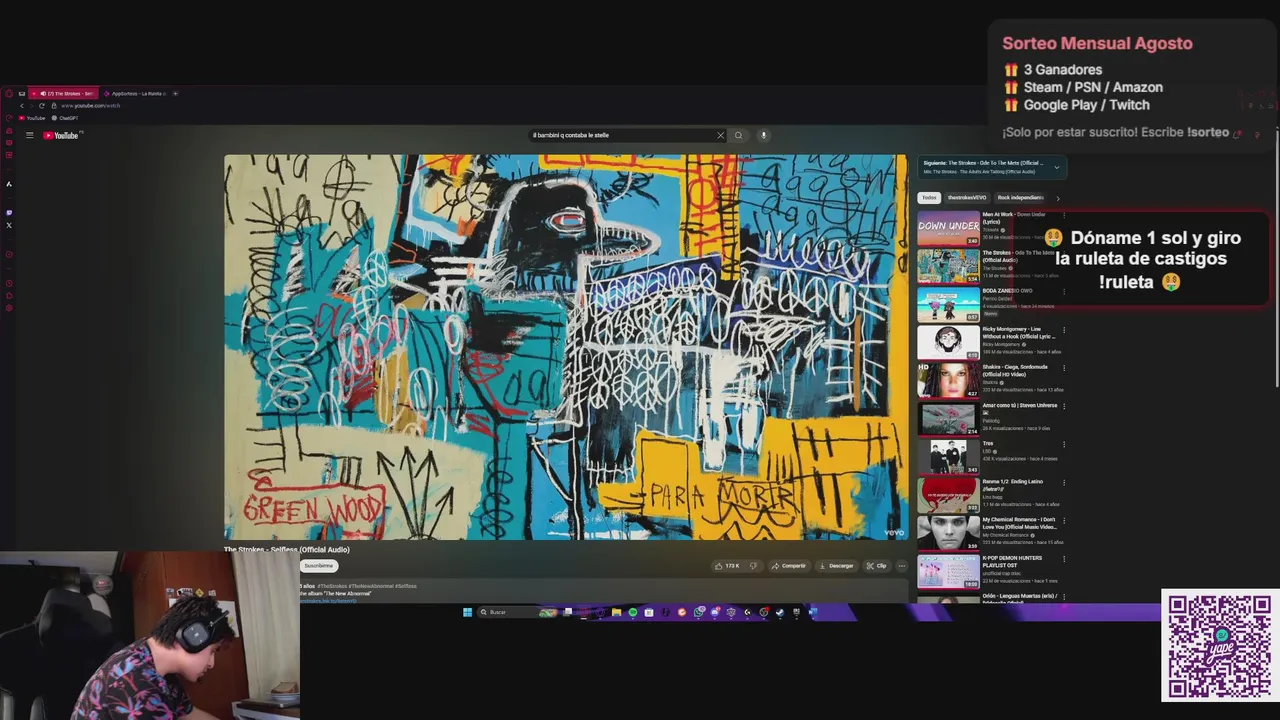
Task: Go to the YouTube home logo
Action: (x=61, y=135)
